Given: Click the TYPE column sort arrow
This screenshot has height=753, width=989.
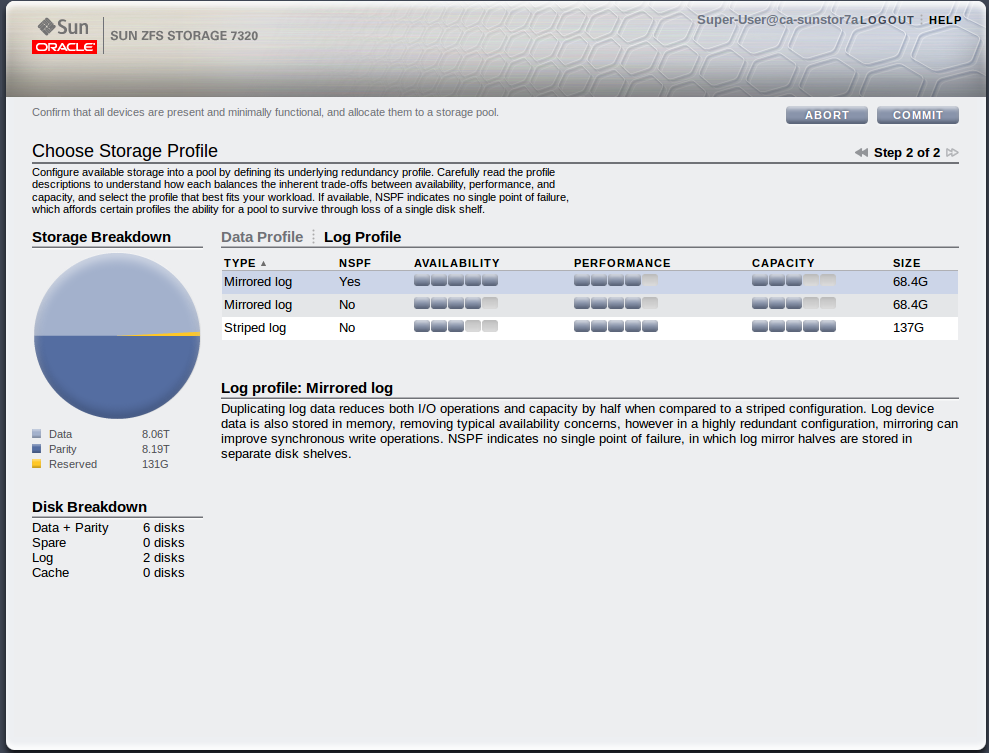Looking at the screenshot, I should [264, 264].
